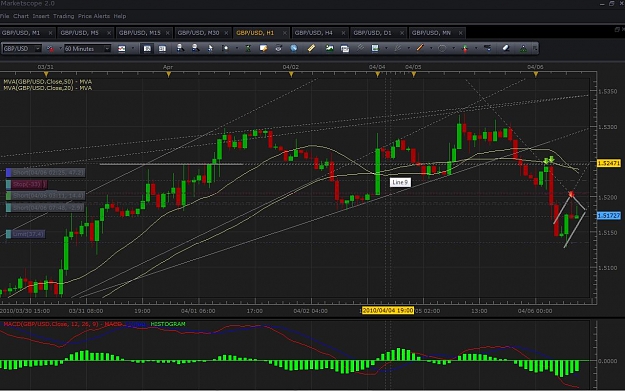This screenshot has height=391, width=625.
Task: Toggle the first chart layout mode button
Action: click(147, 49)
